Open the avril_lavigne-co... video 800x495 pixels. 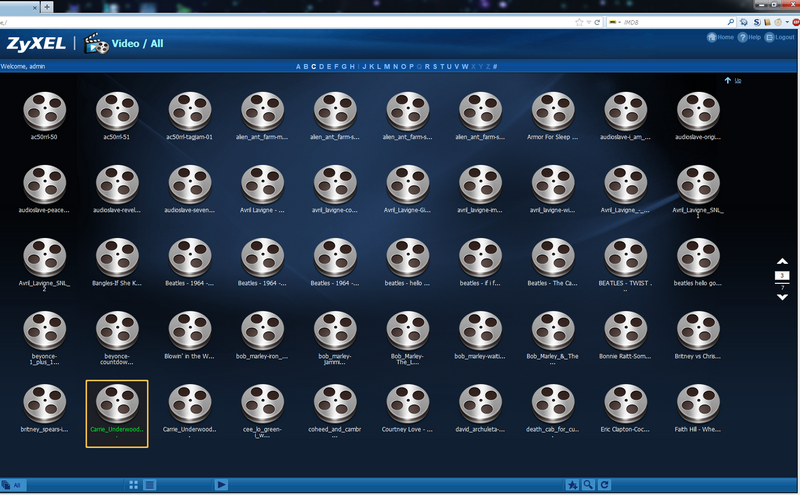pyautogui.click(x=335, y=189)
